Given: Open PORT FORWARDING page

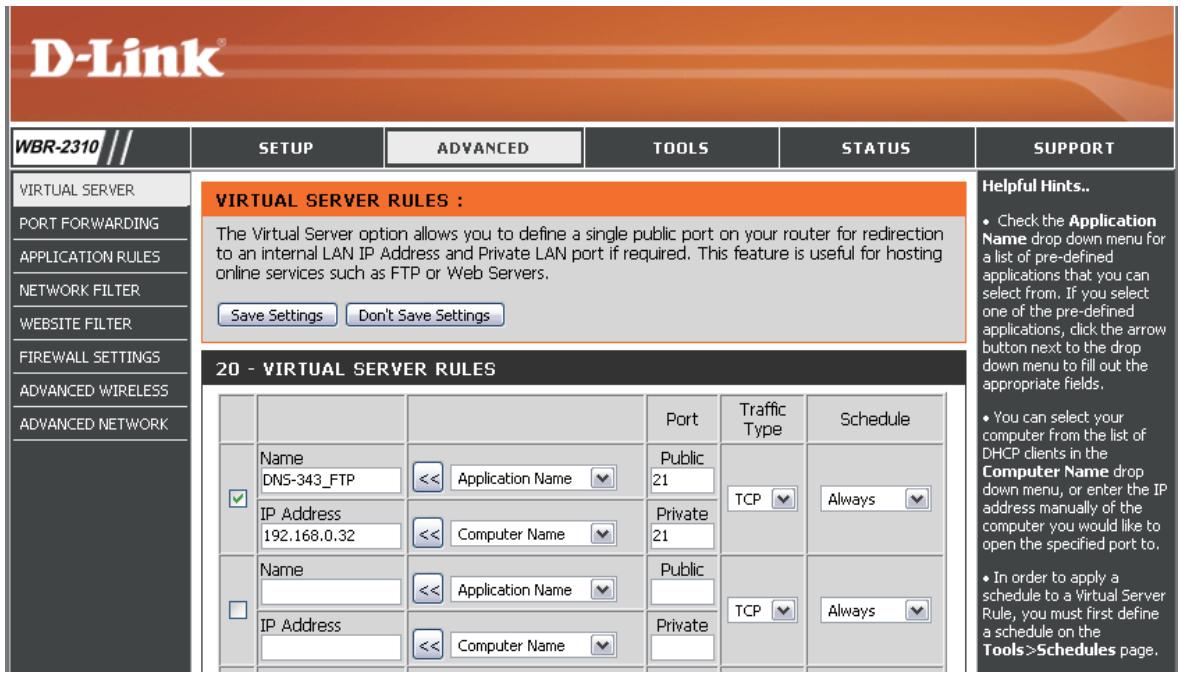Looking at the screenshot, I should tap(101, 224).
